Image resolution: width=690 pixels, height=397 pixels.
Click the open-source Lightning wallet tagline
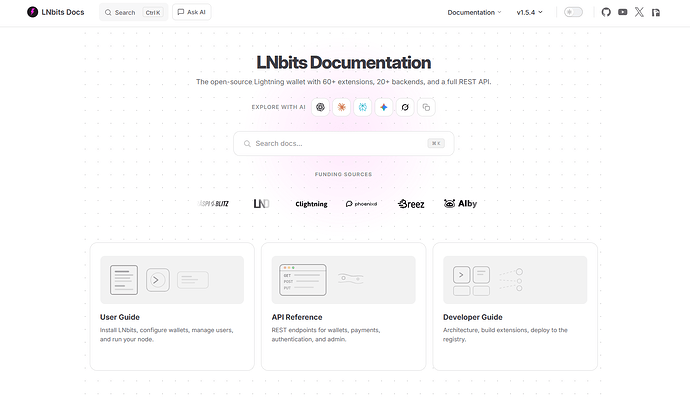[343, 82]
